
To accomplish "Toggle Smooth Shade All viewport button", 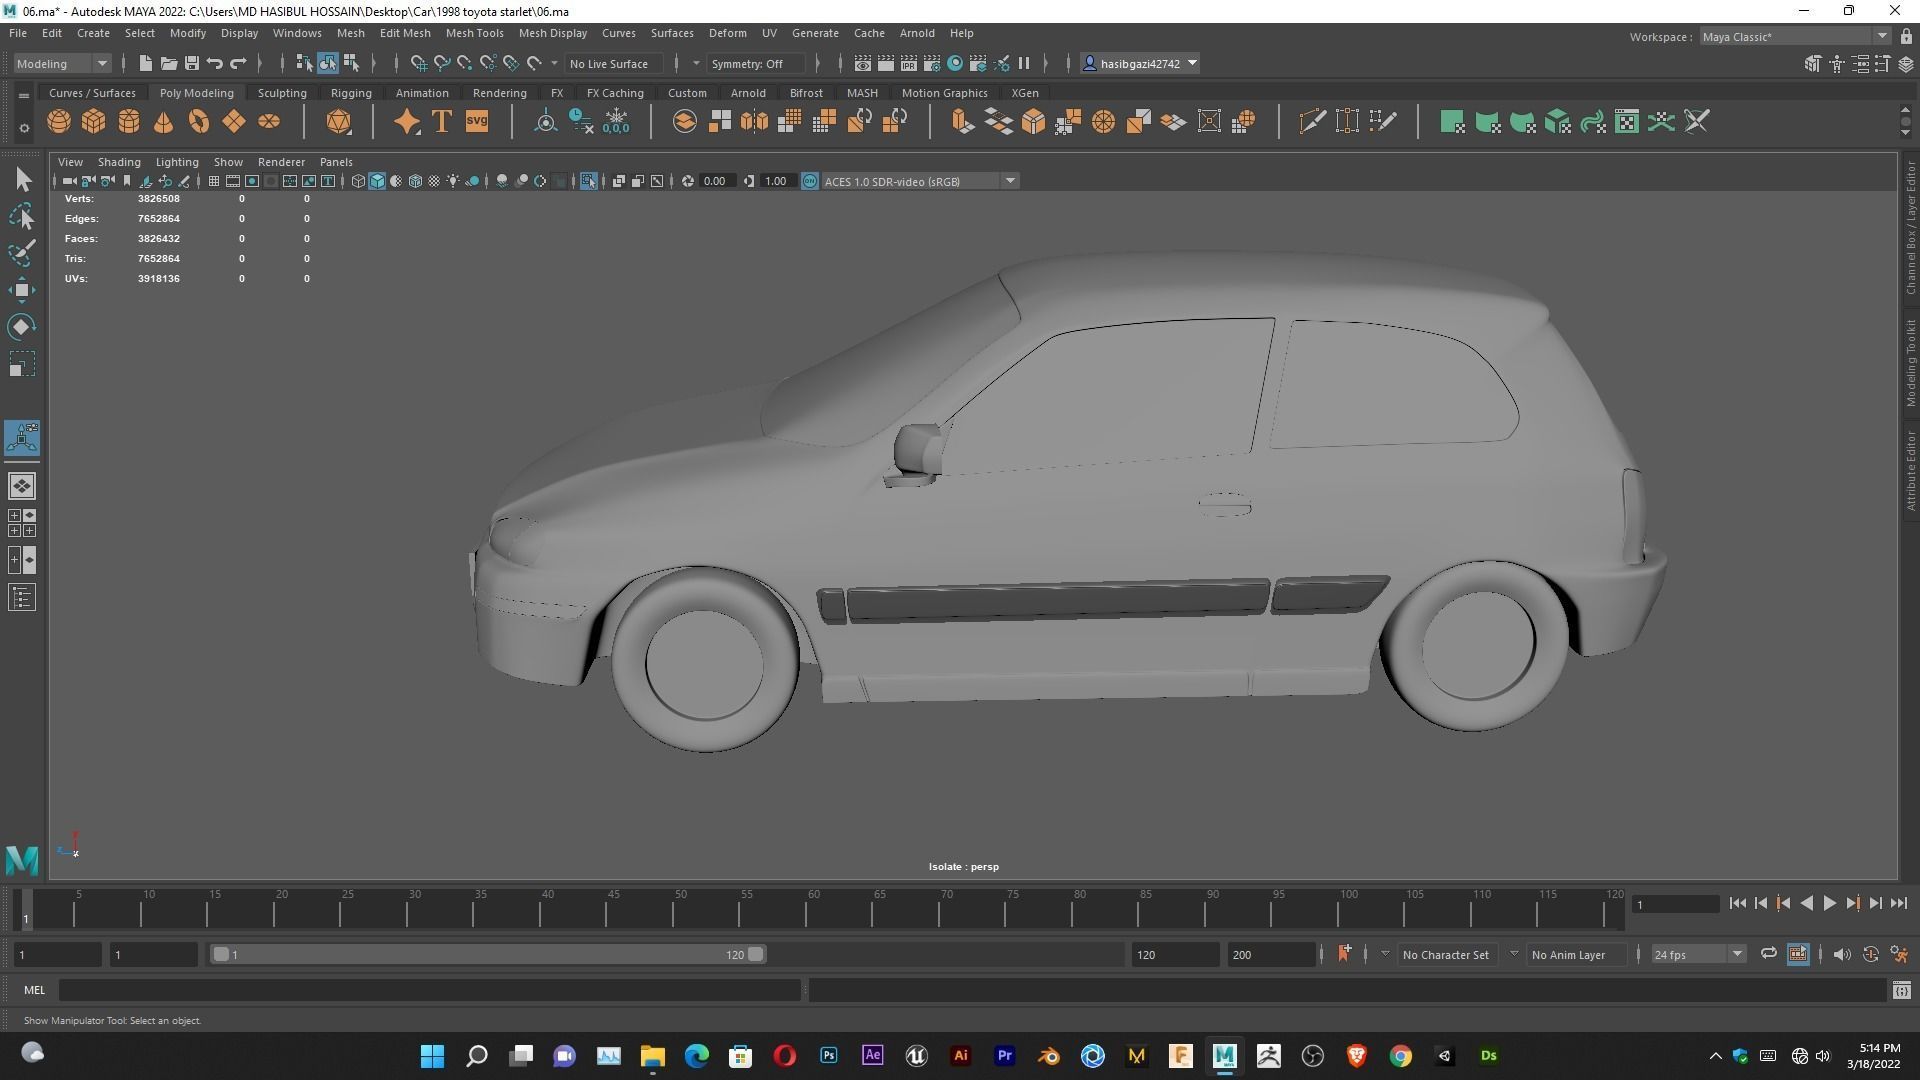I will (x=377, y=181).
